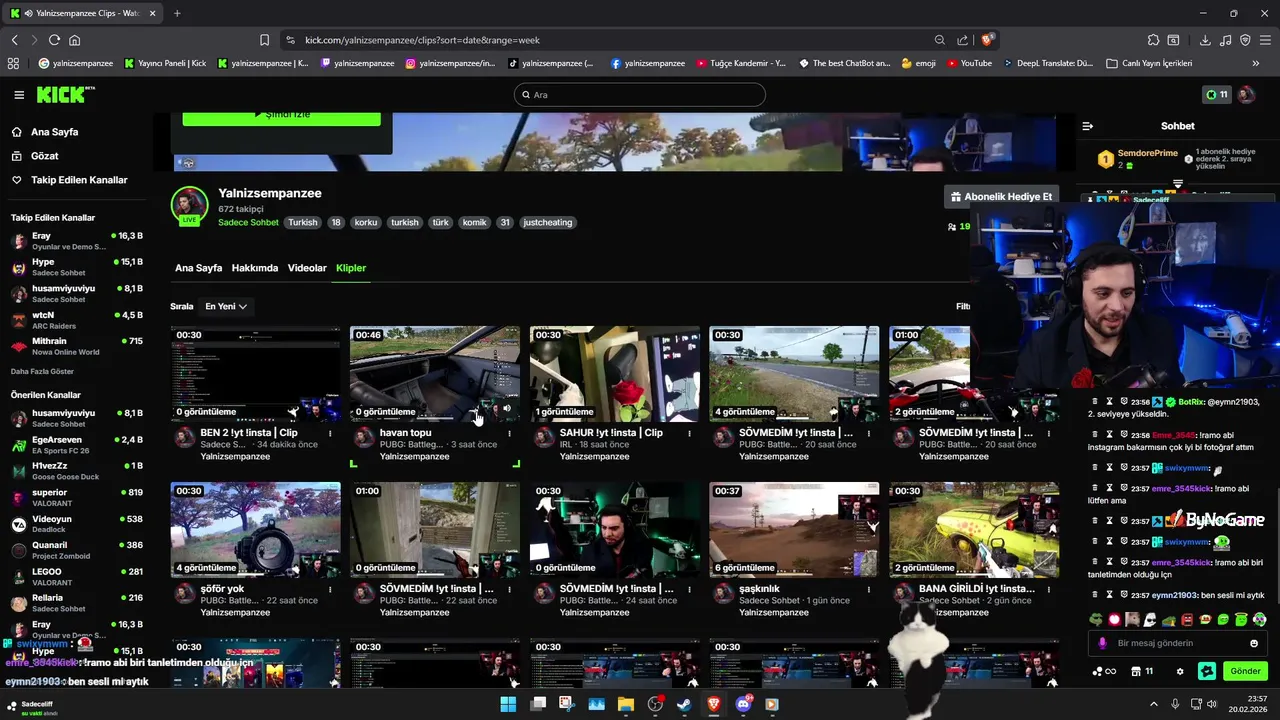Open options menu for 'şoför yok' clip

329,589
